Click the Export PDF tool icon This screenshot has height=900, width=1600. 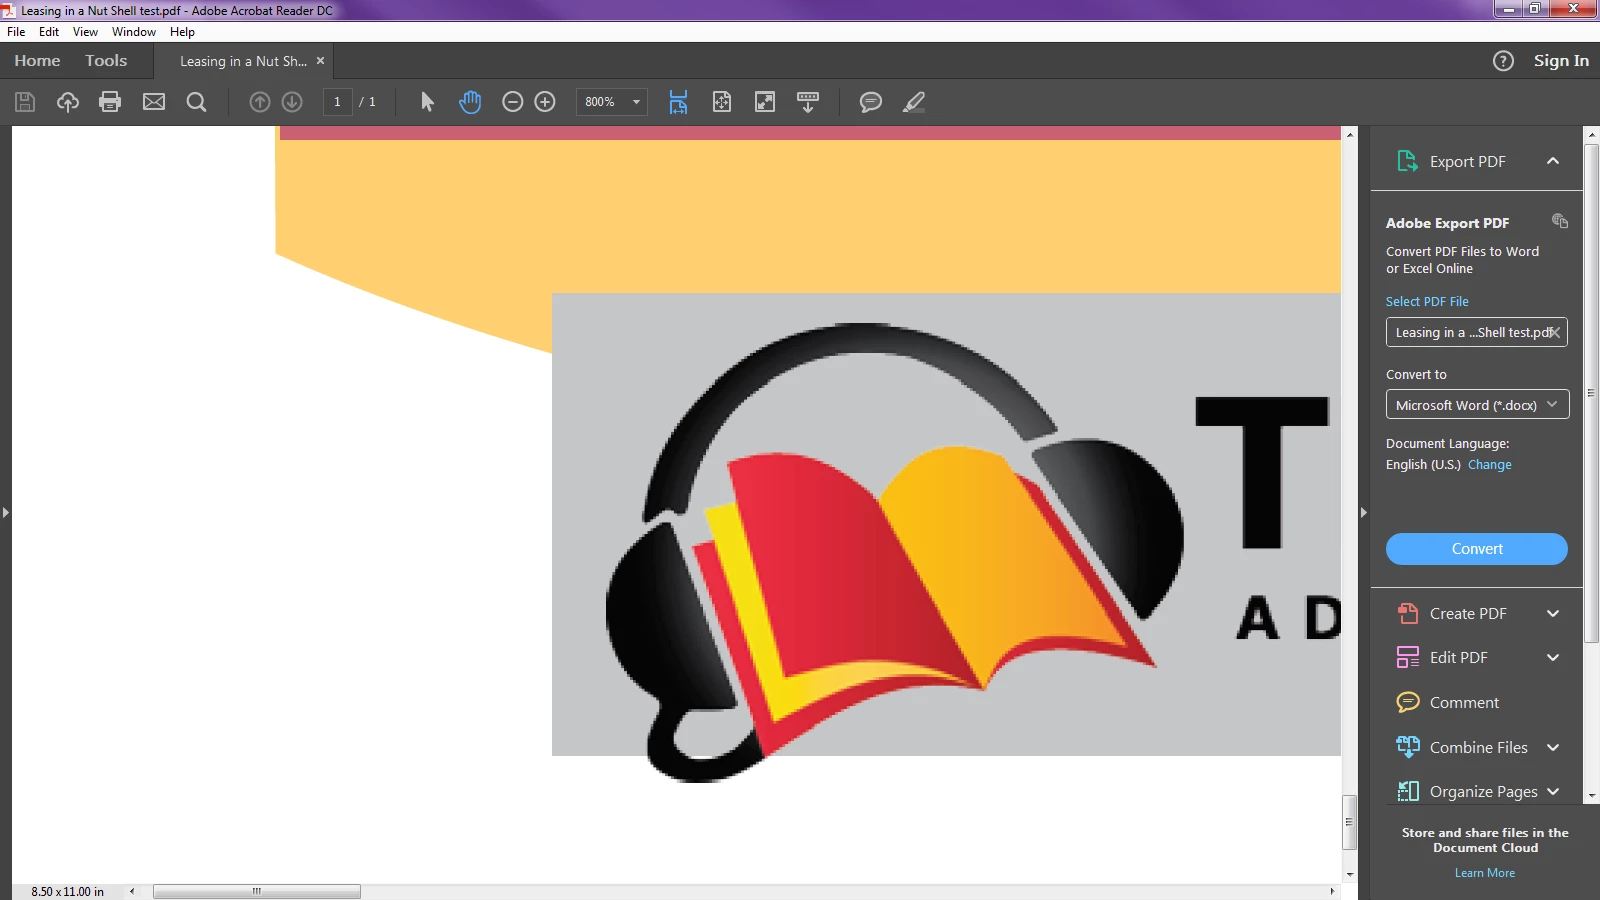point(1407,161)
